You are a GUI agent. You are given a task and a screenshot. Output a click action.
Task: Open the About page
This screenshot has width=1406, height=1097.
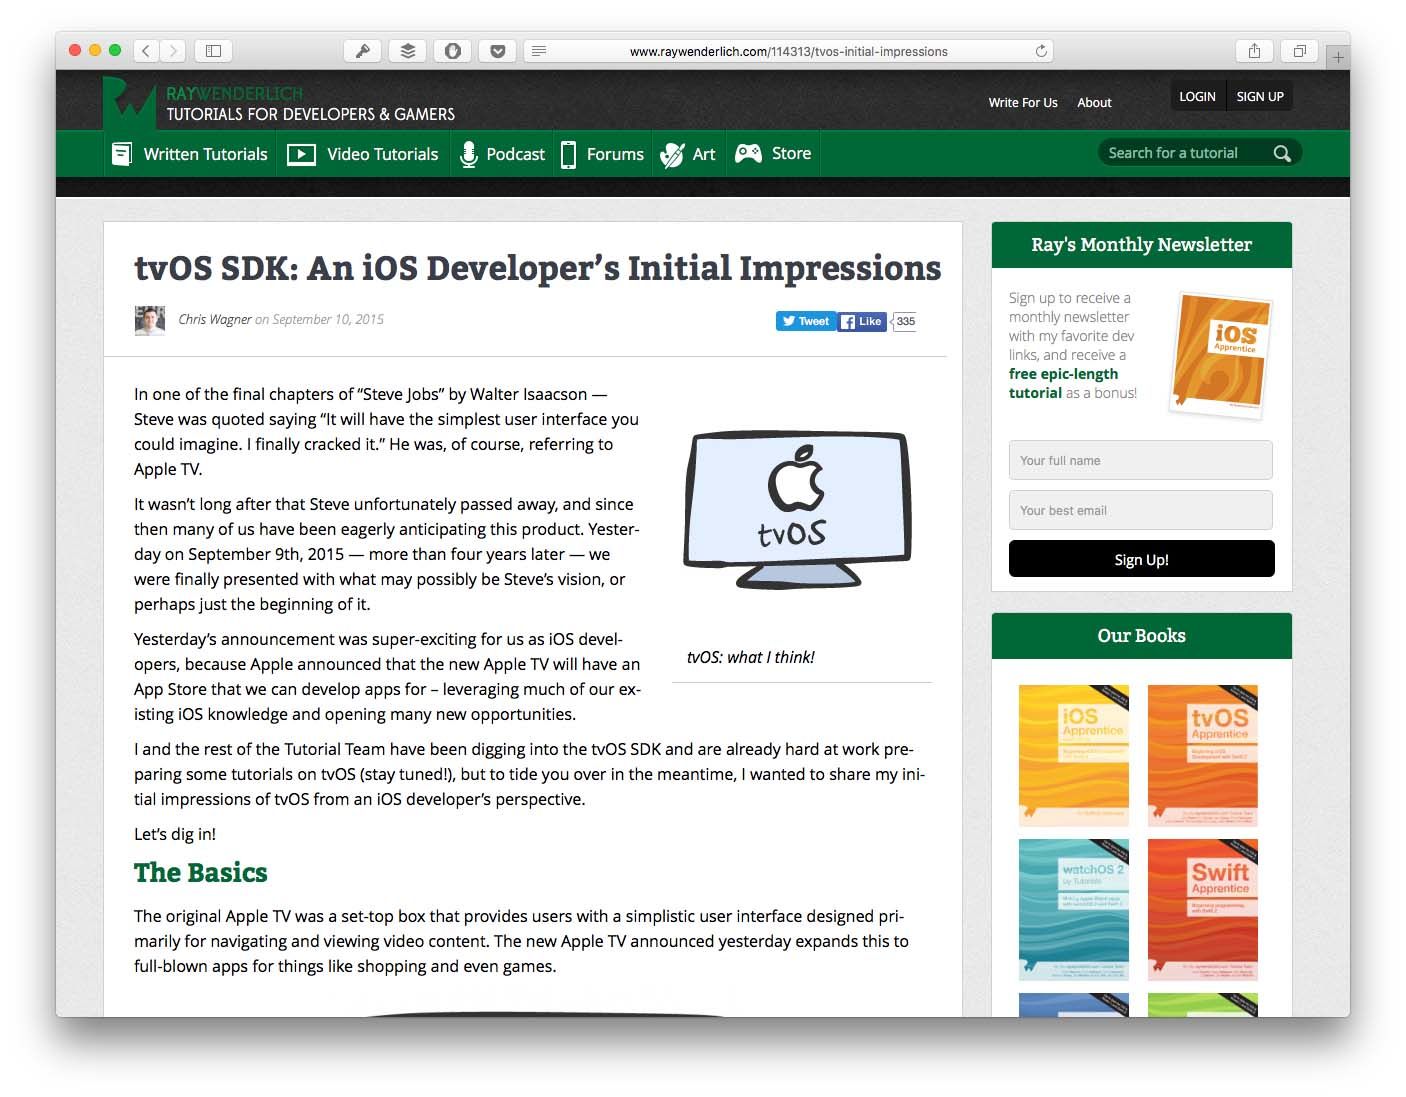point(1094,102)
